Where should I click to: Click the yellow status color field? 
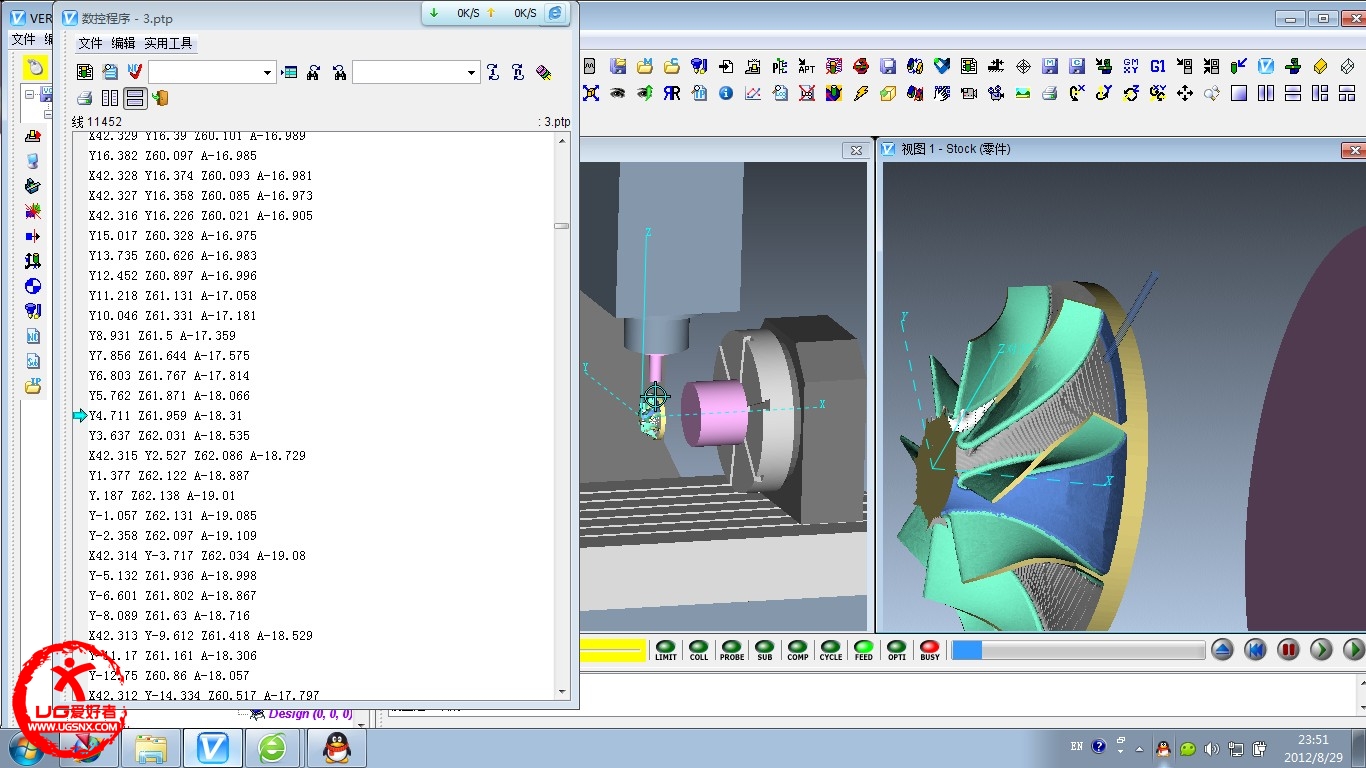click(x=613, y=651)
